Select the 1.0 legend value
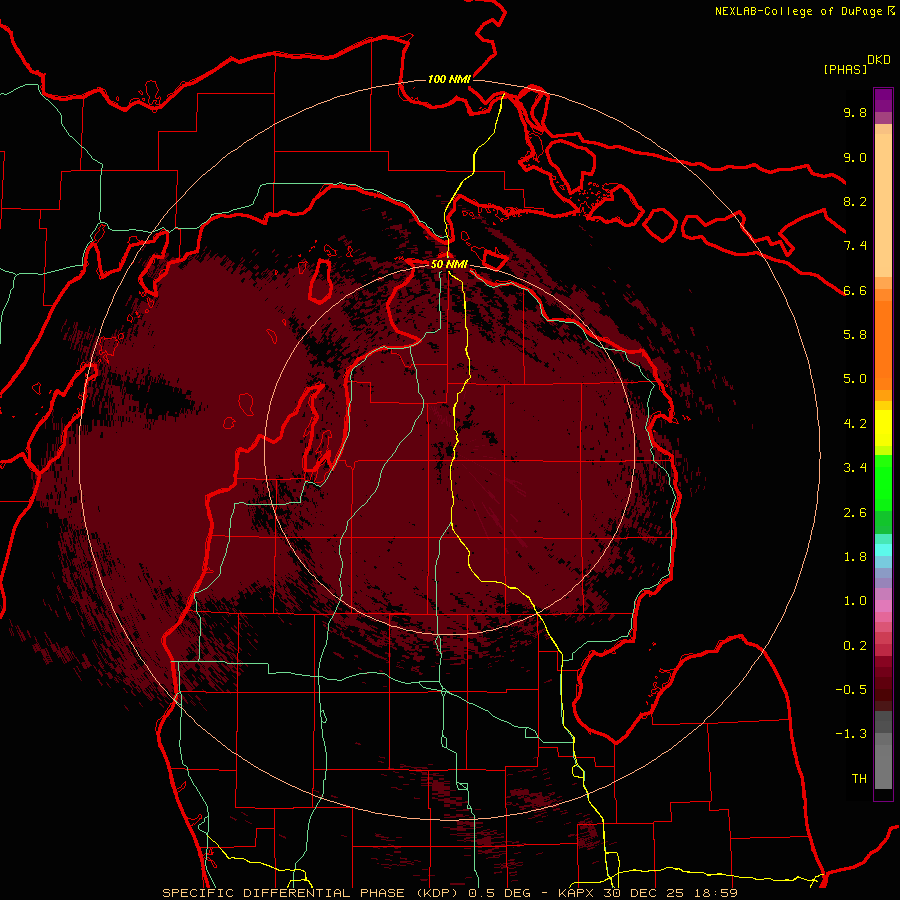900x900 pixels. (855, 601)
